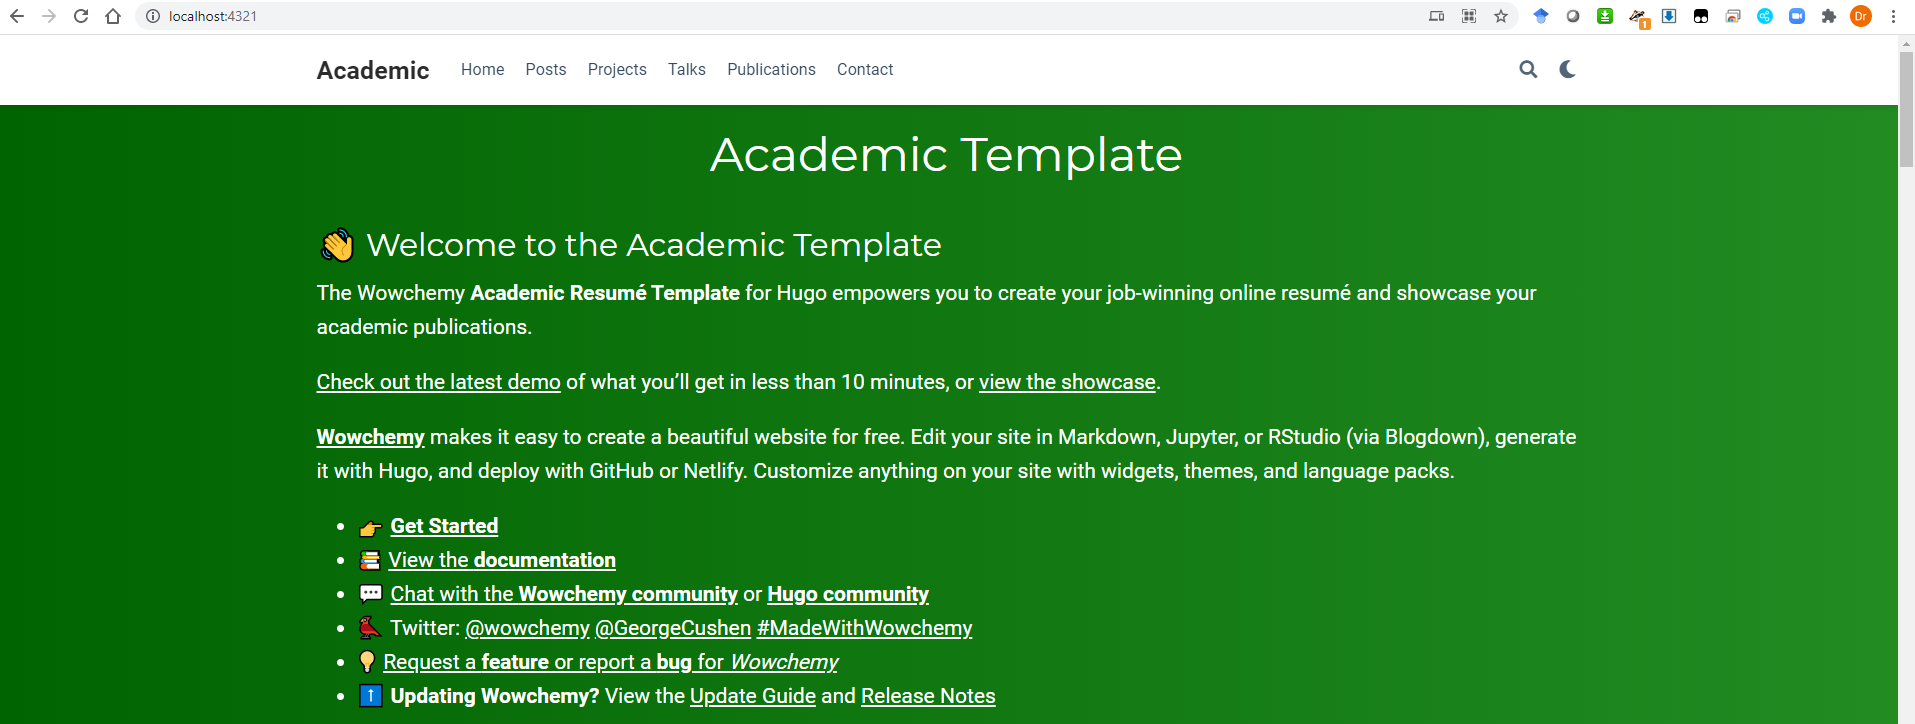Click the page vertical scrollbar thumb
1915x724 pixels.
(1906, 108)
